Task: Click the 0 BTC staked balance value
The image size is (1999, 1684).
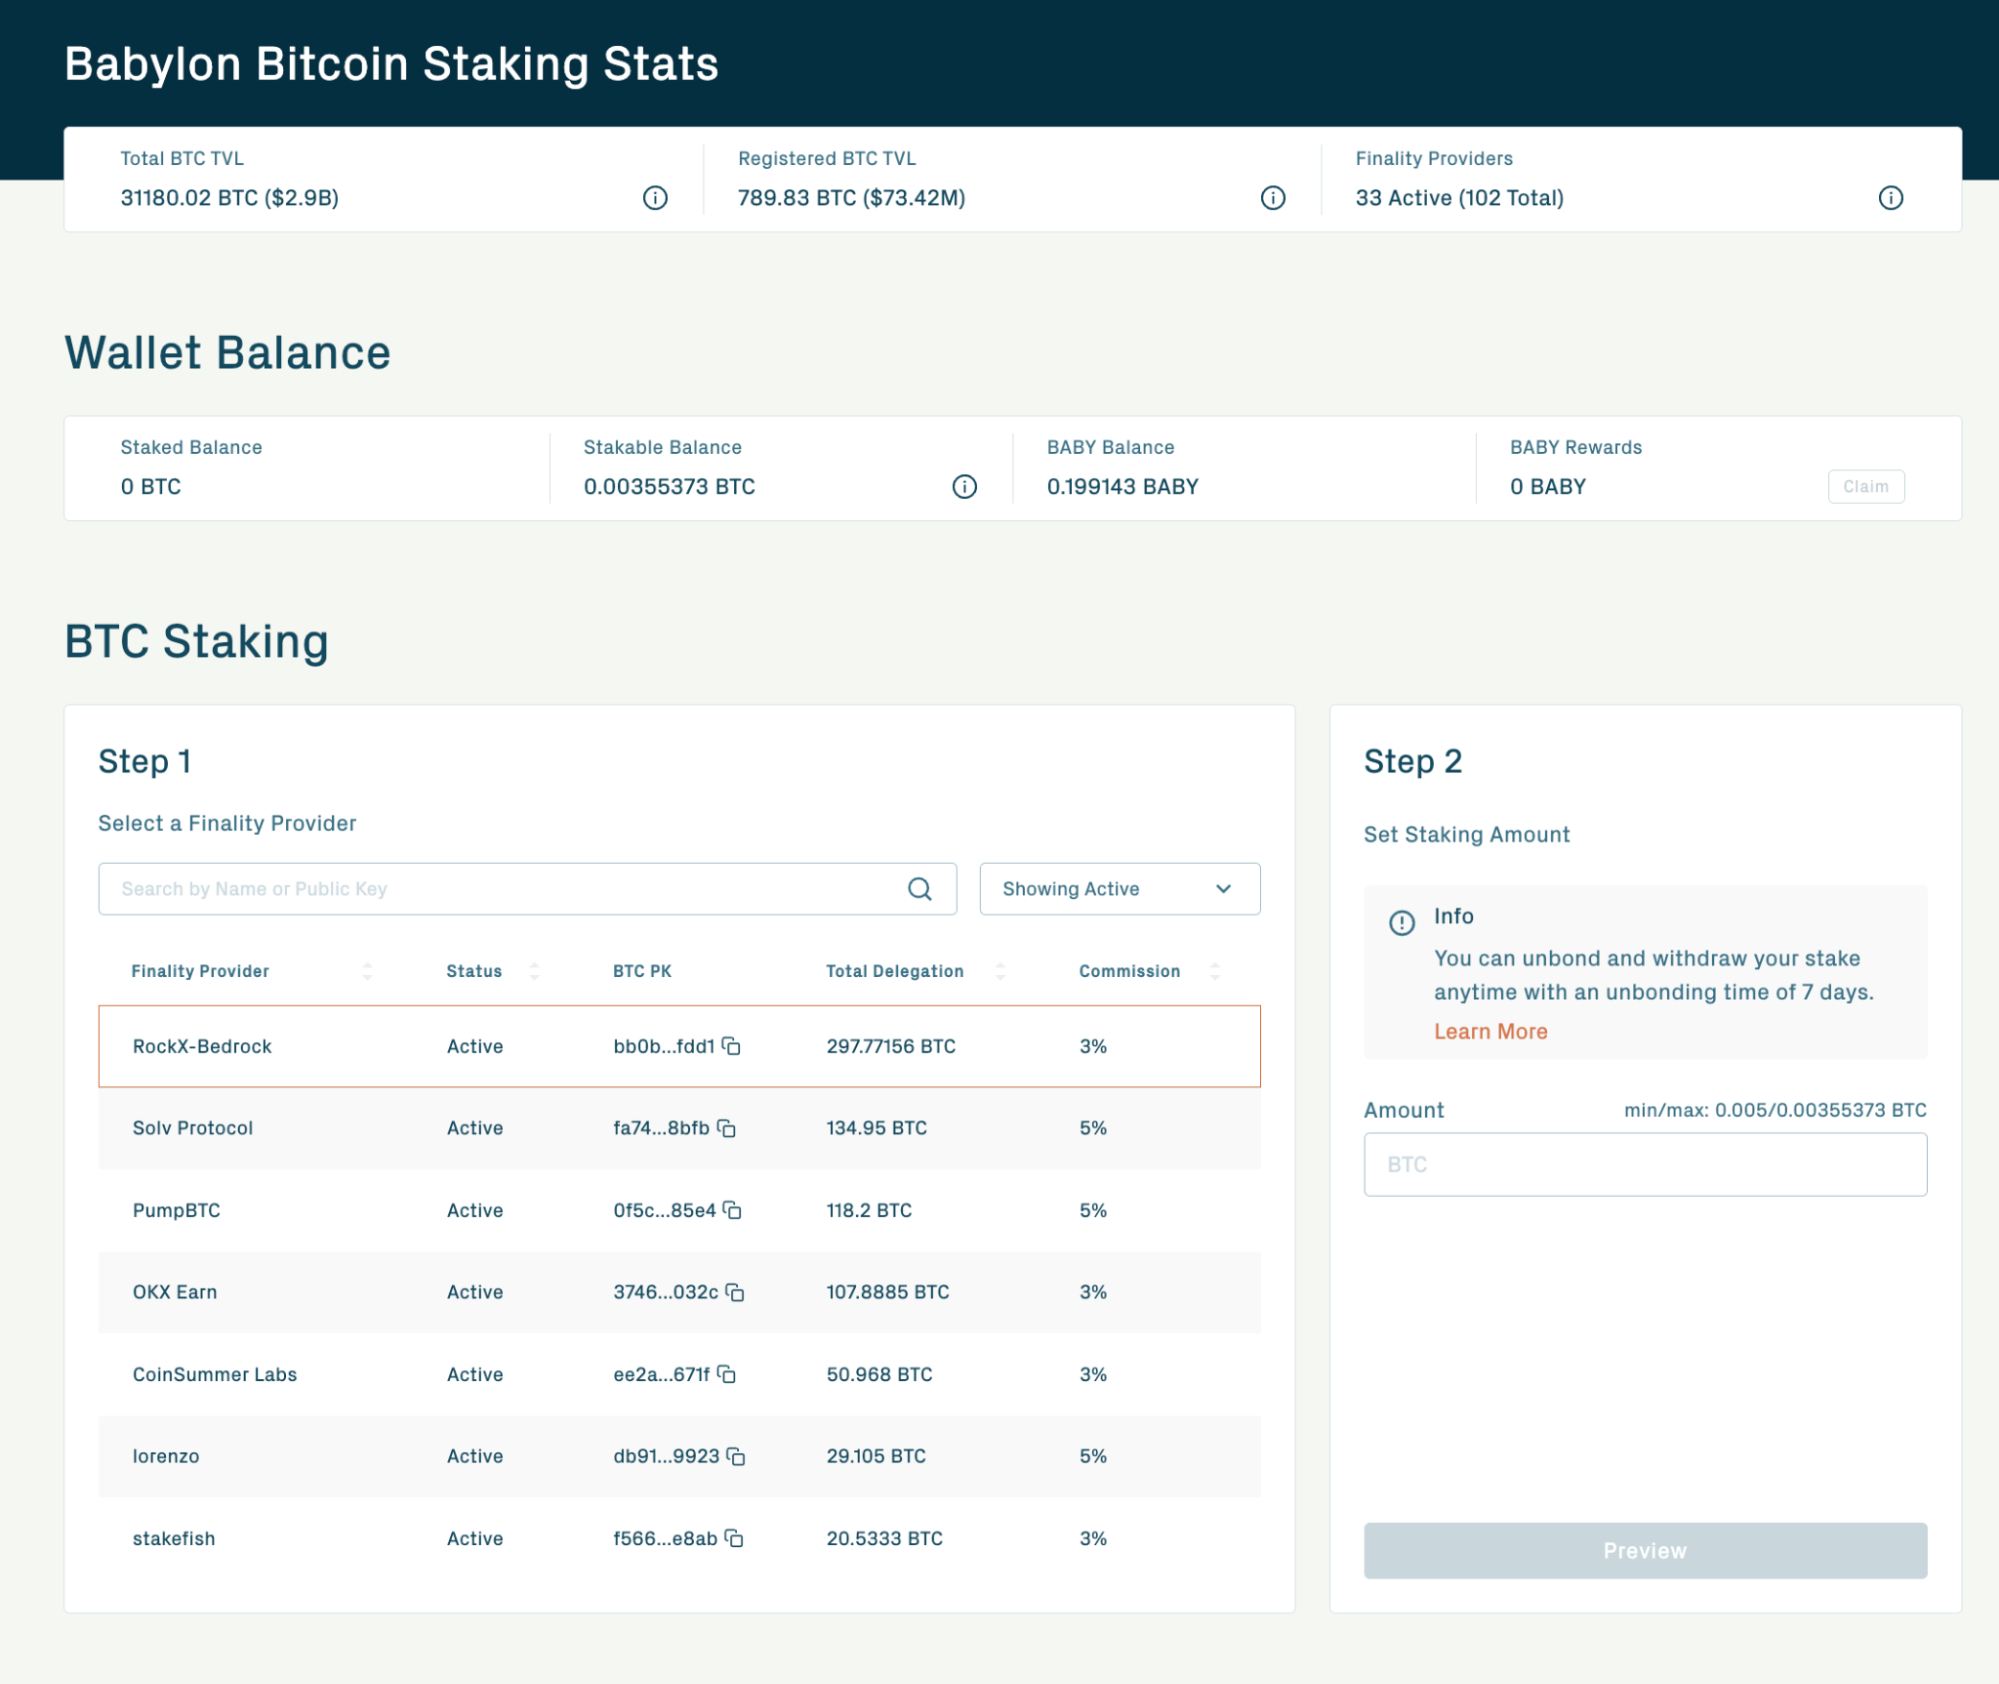Action: point(151,487)
